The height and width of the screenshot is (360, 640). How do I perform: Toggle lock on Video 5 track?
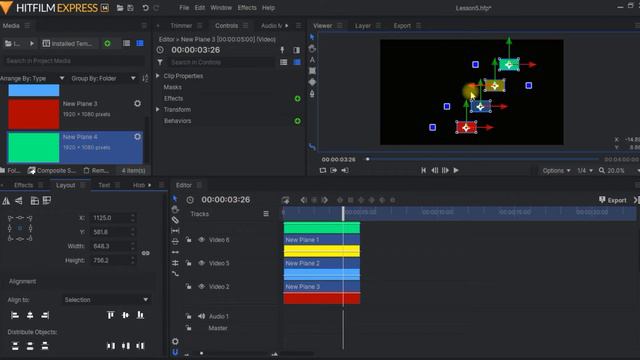[189, 263]
